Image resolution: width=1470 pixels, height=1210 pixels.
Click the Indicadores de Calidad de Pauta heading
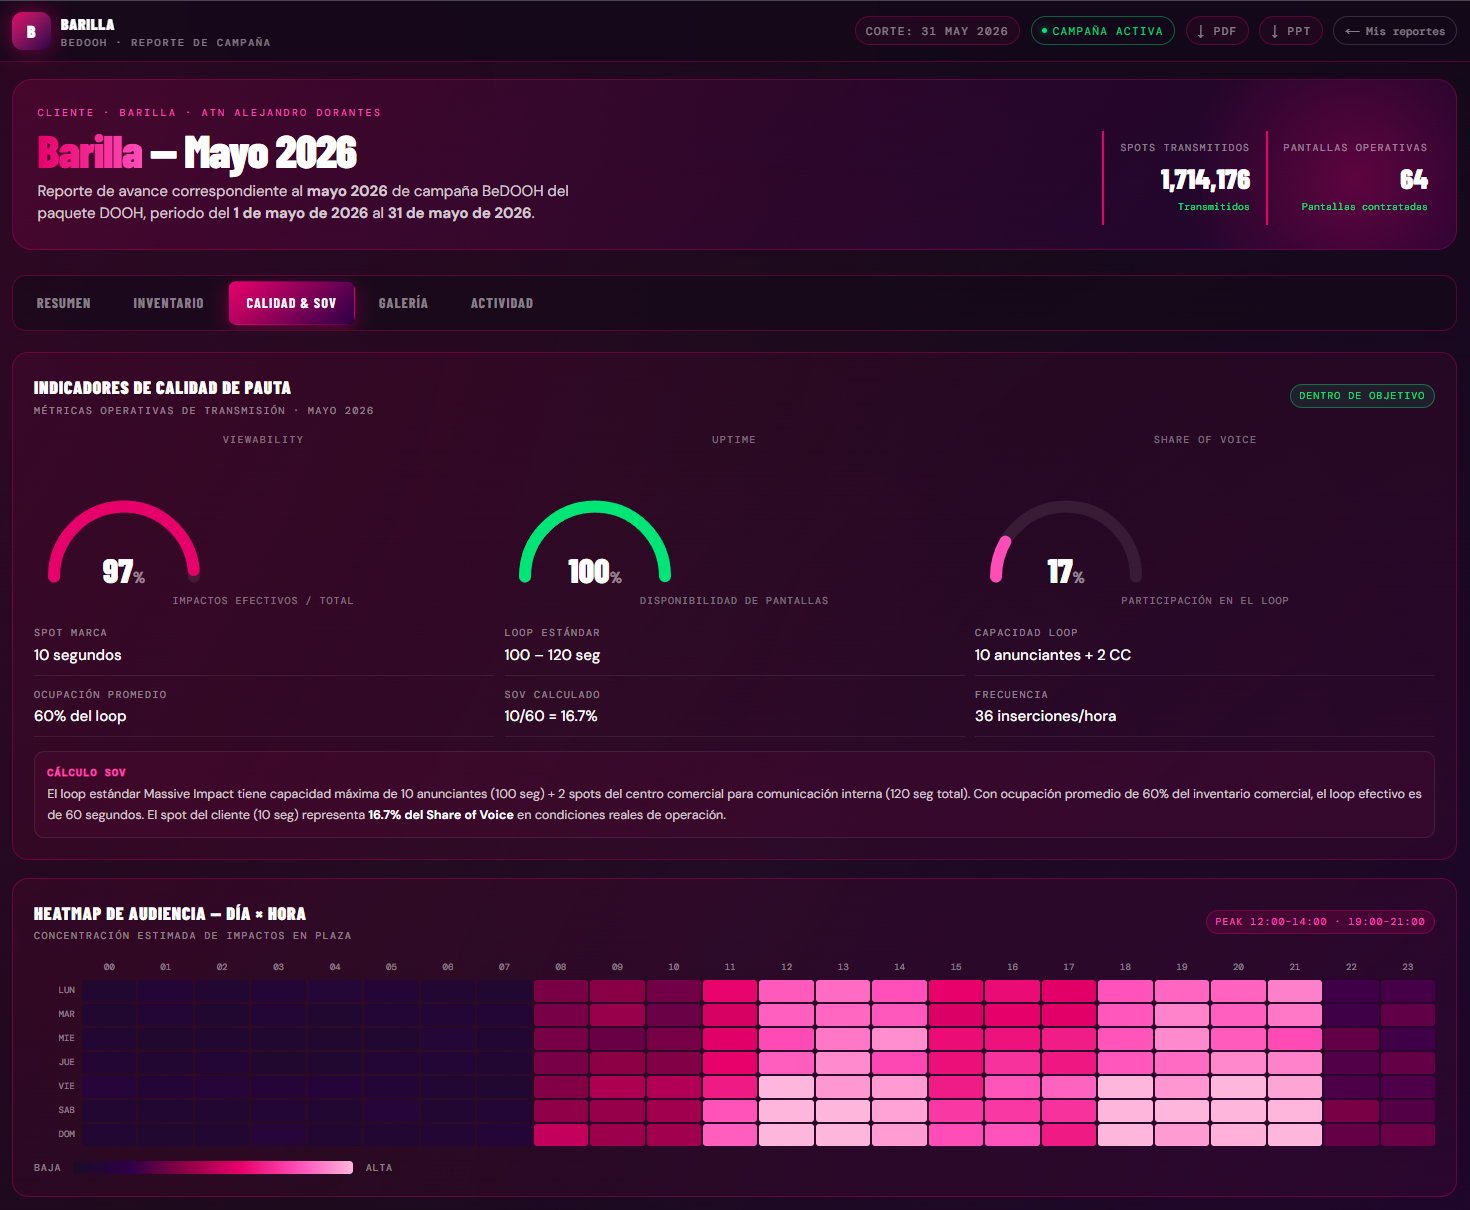coord(162,388)
